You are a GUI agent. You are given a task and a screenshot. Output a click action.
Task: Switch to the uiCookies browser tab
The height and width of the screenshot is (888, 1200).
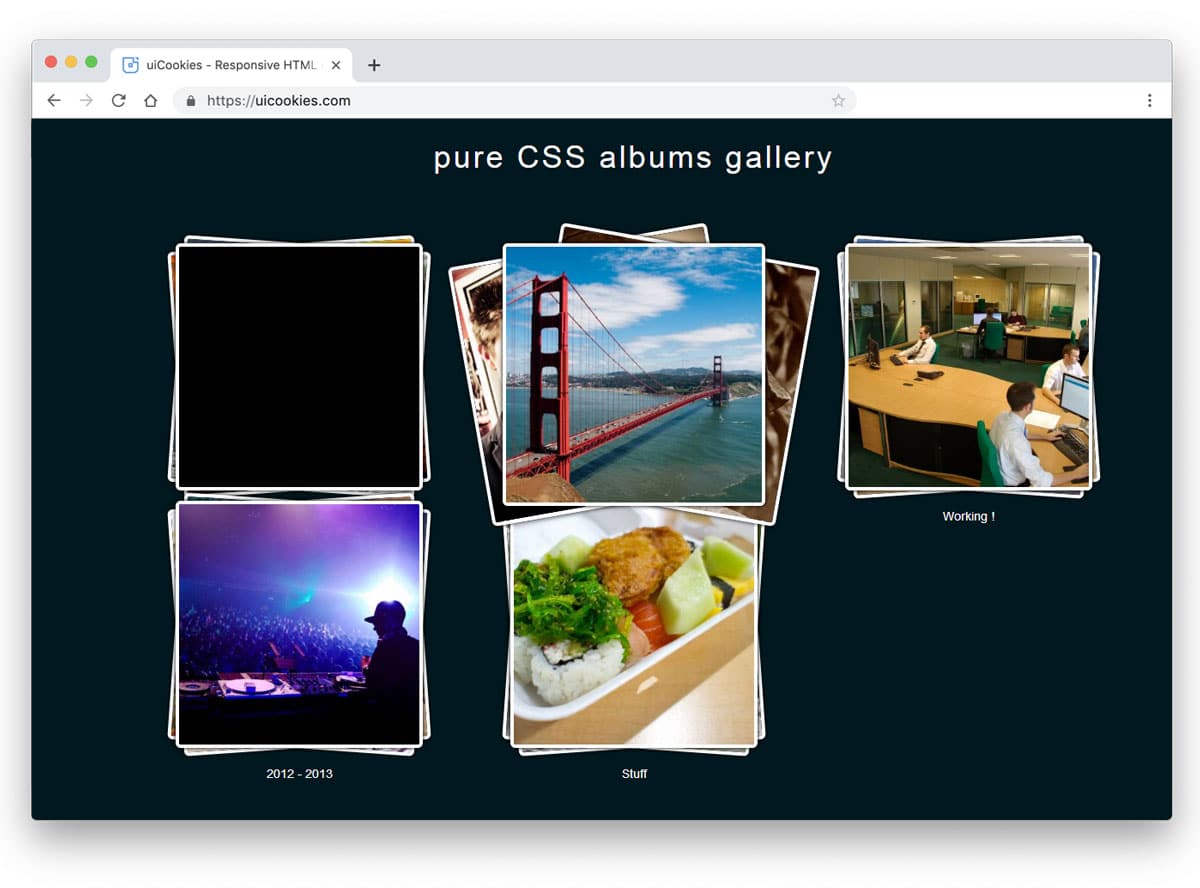point(230,64)
